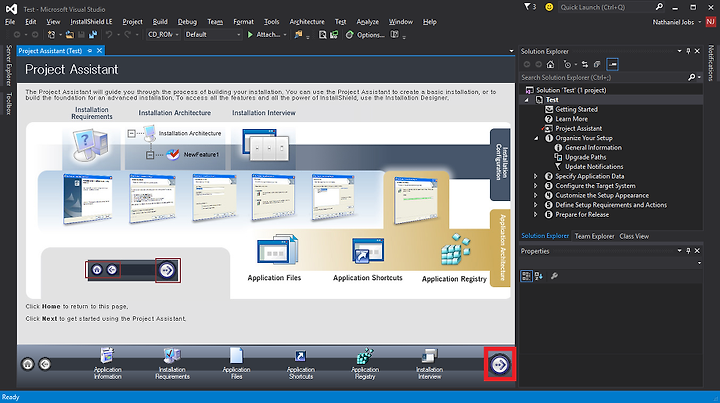The width and height of the screenshot is (720, 403).
Task: Expand Configure the Target System node
Action: tap(535, 186)
